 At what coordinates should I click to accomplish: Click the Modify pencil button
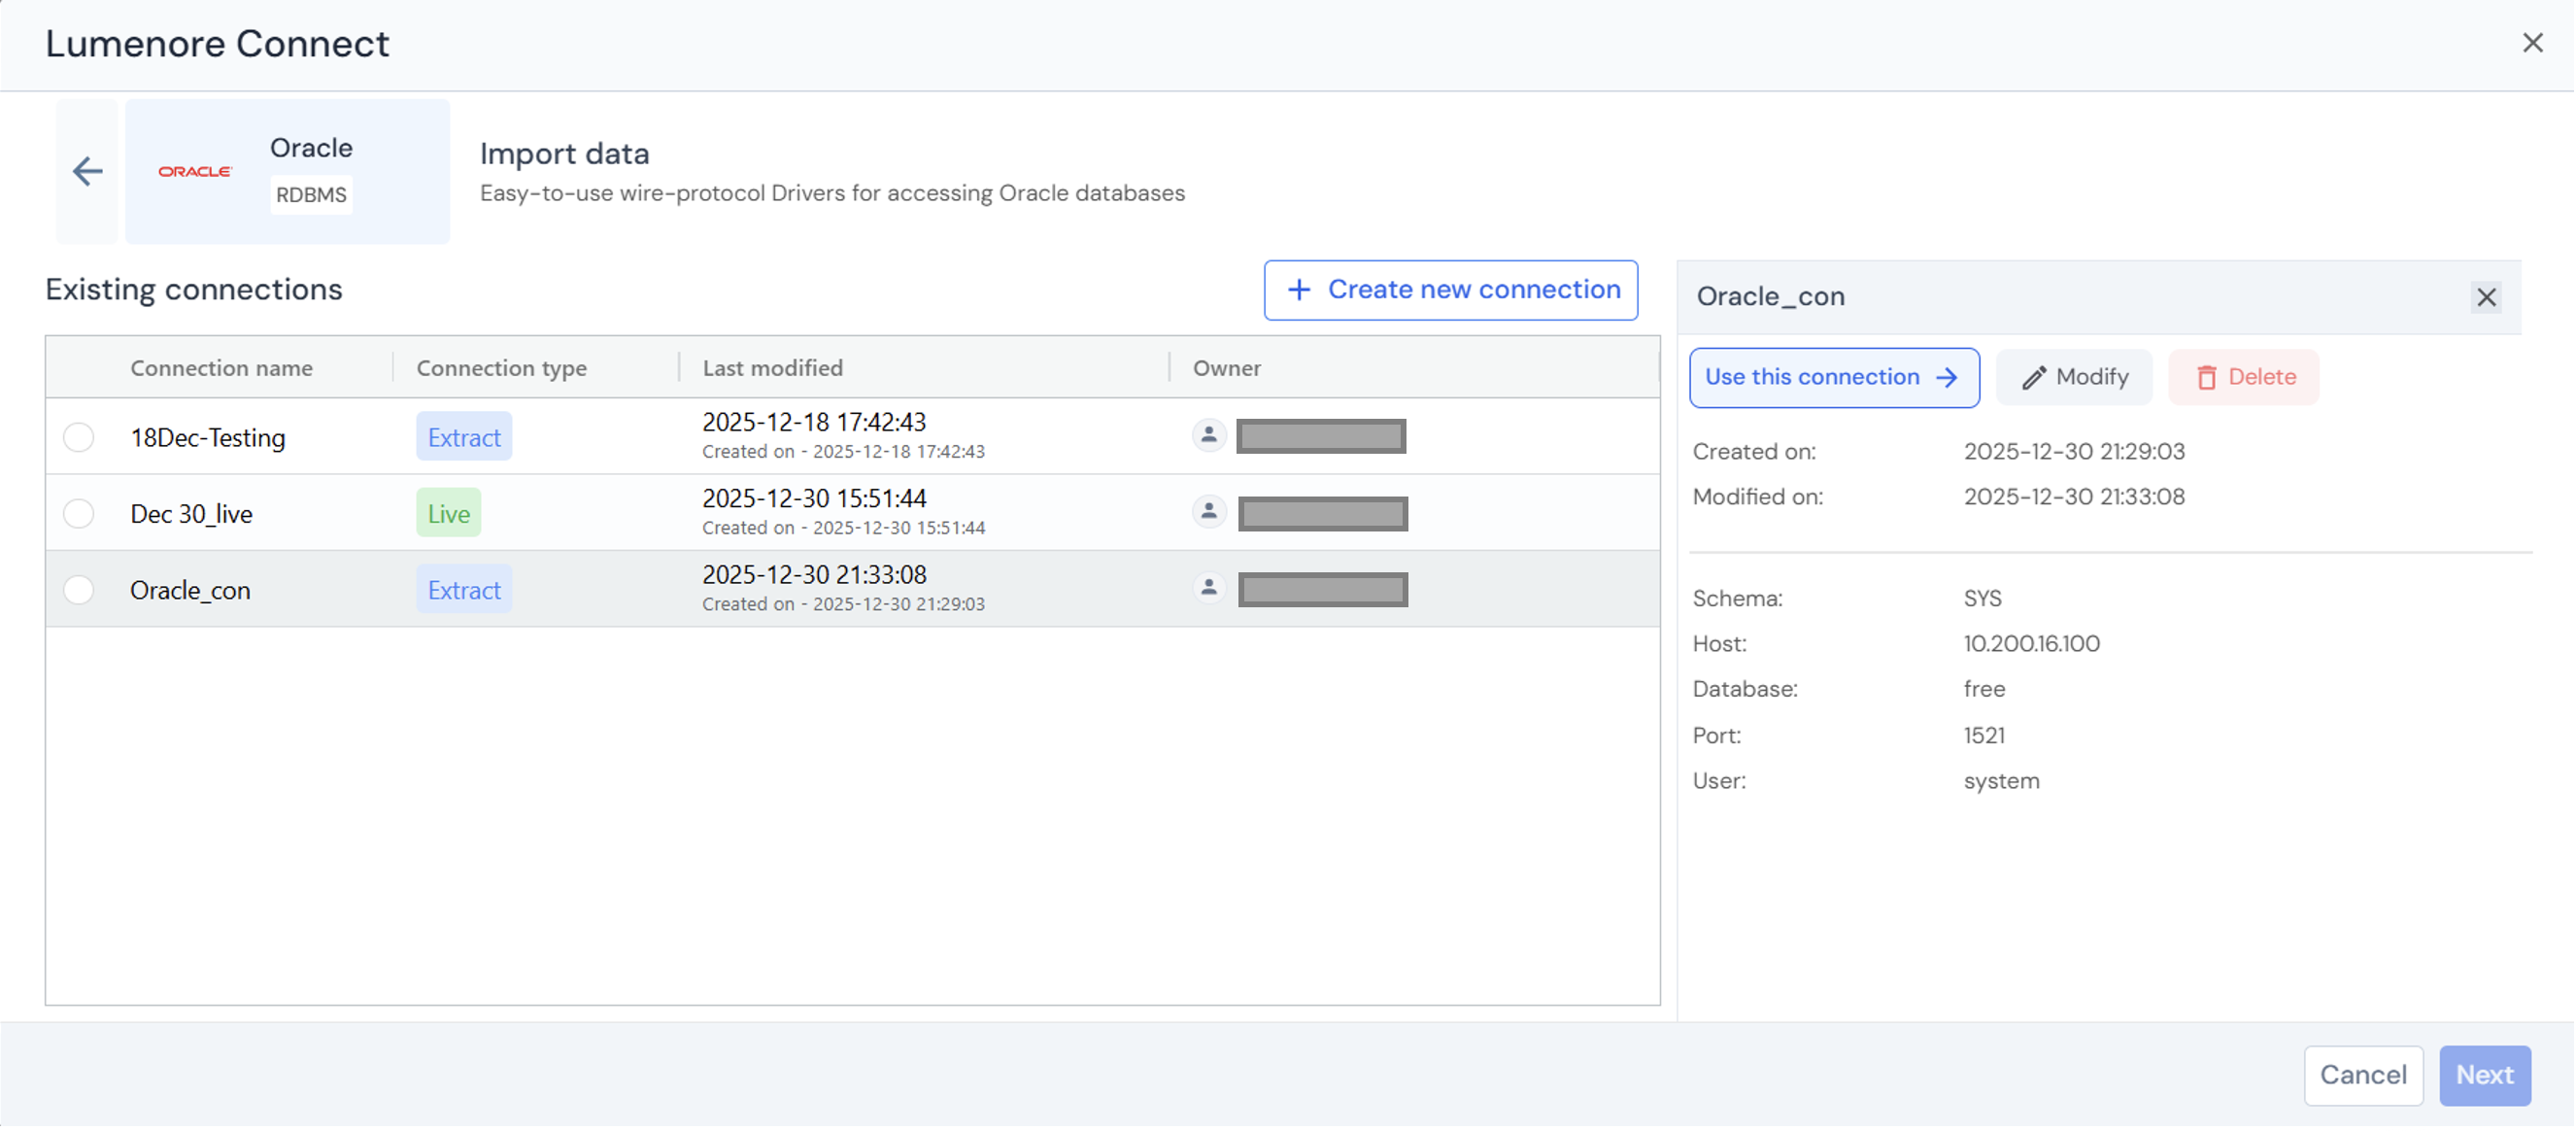coord(2074,378)
